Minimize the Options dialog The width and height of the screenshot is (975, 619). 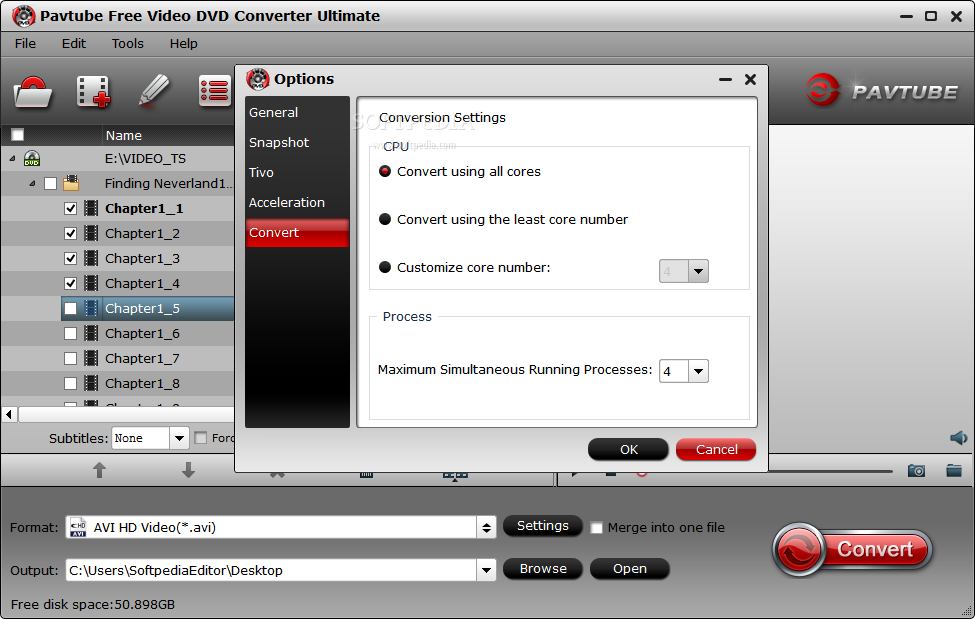(x=725, y=80)
